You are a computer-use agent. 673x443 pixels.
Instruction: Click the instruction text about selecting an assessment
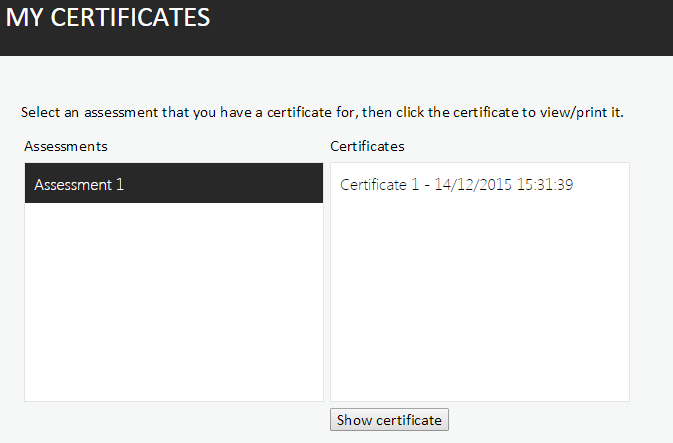click(322, 112)
